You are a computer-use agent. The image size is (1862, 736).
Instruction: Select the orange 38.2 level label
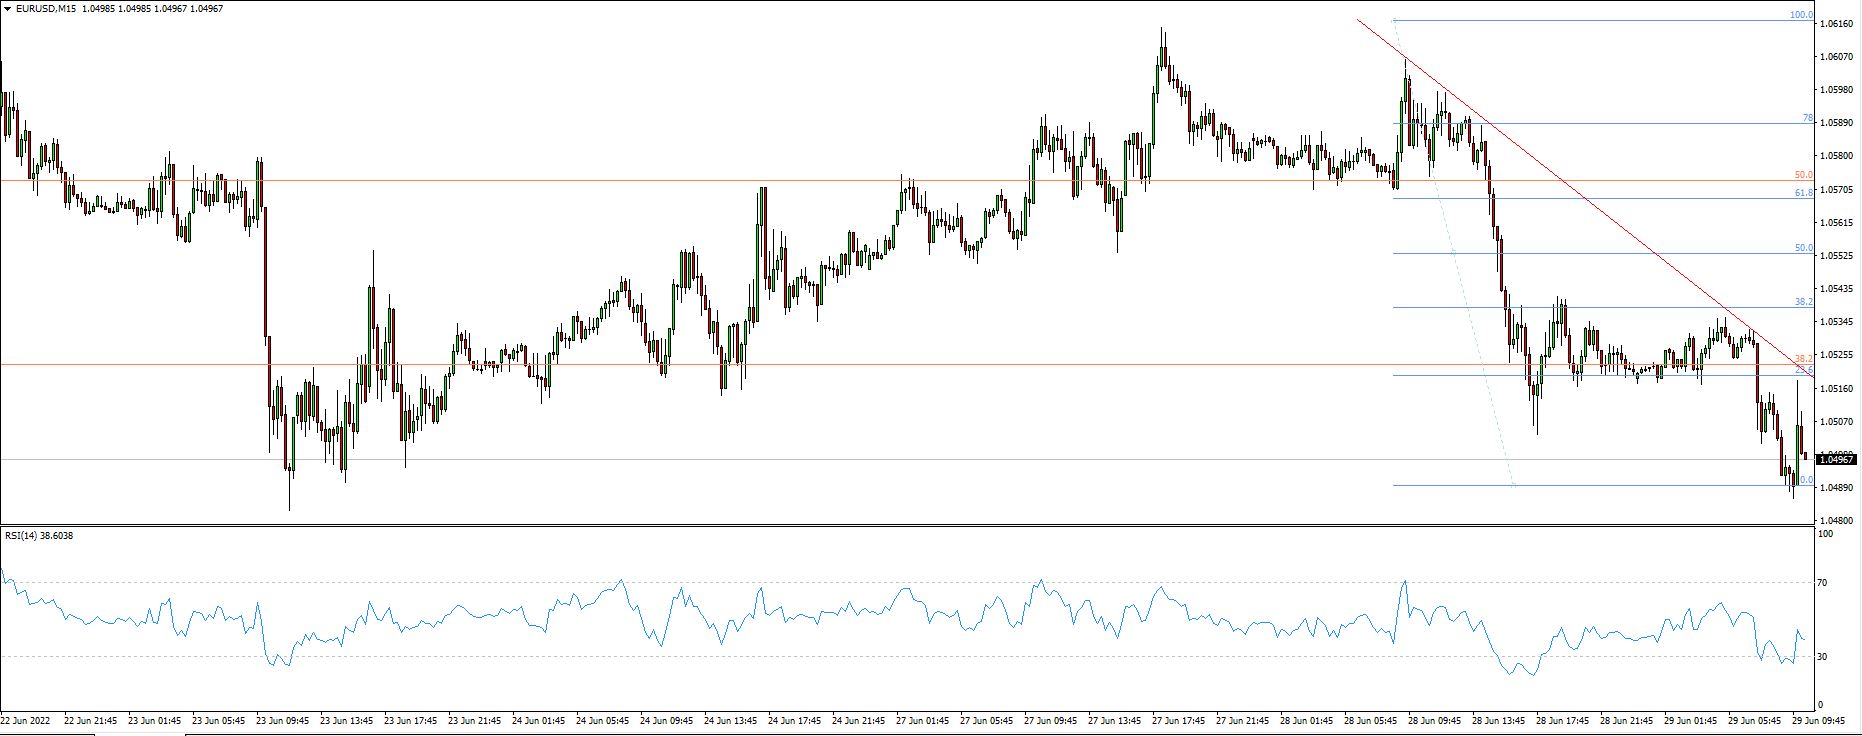click(1803, 359)
